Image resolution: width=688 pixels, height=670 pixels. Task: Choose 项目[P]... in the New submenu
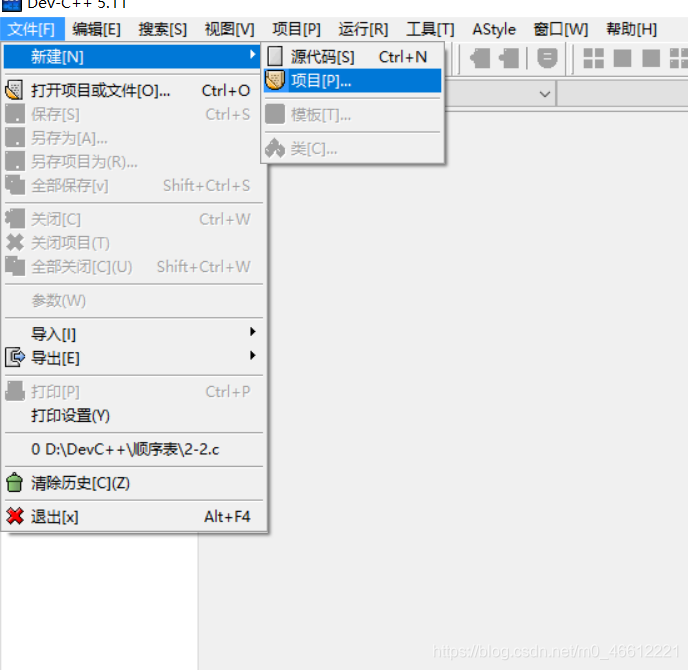point(353,81)
